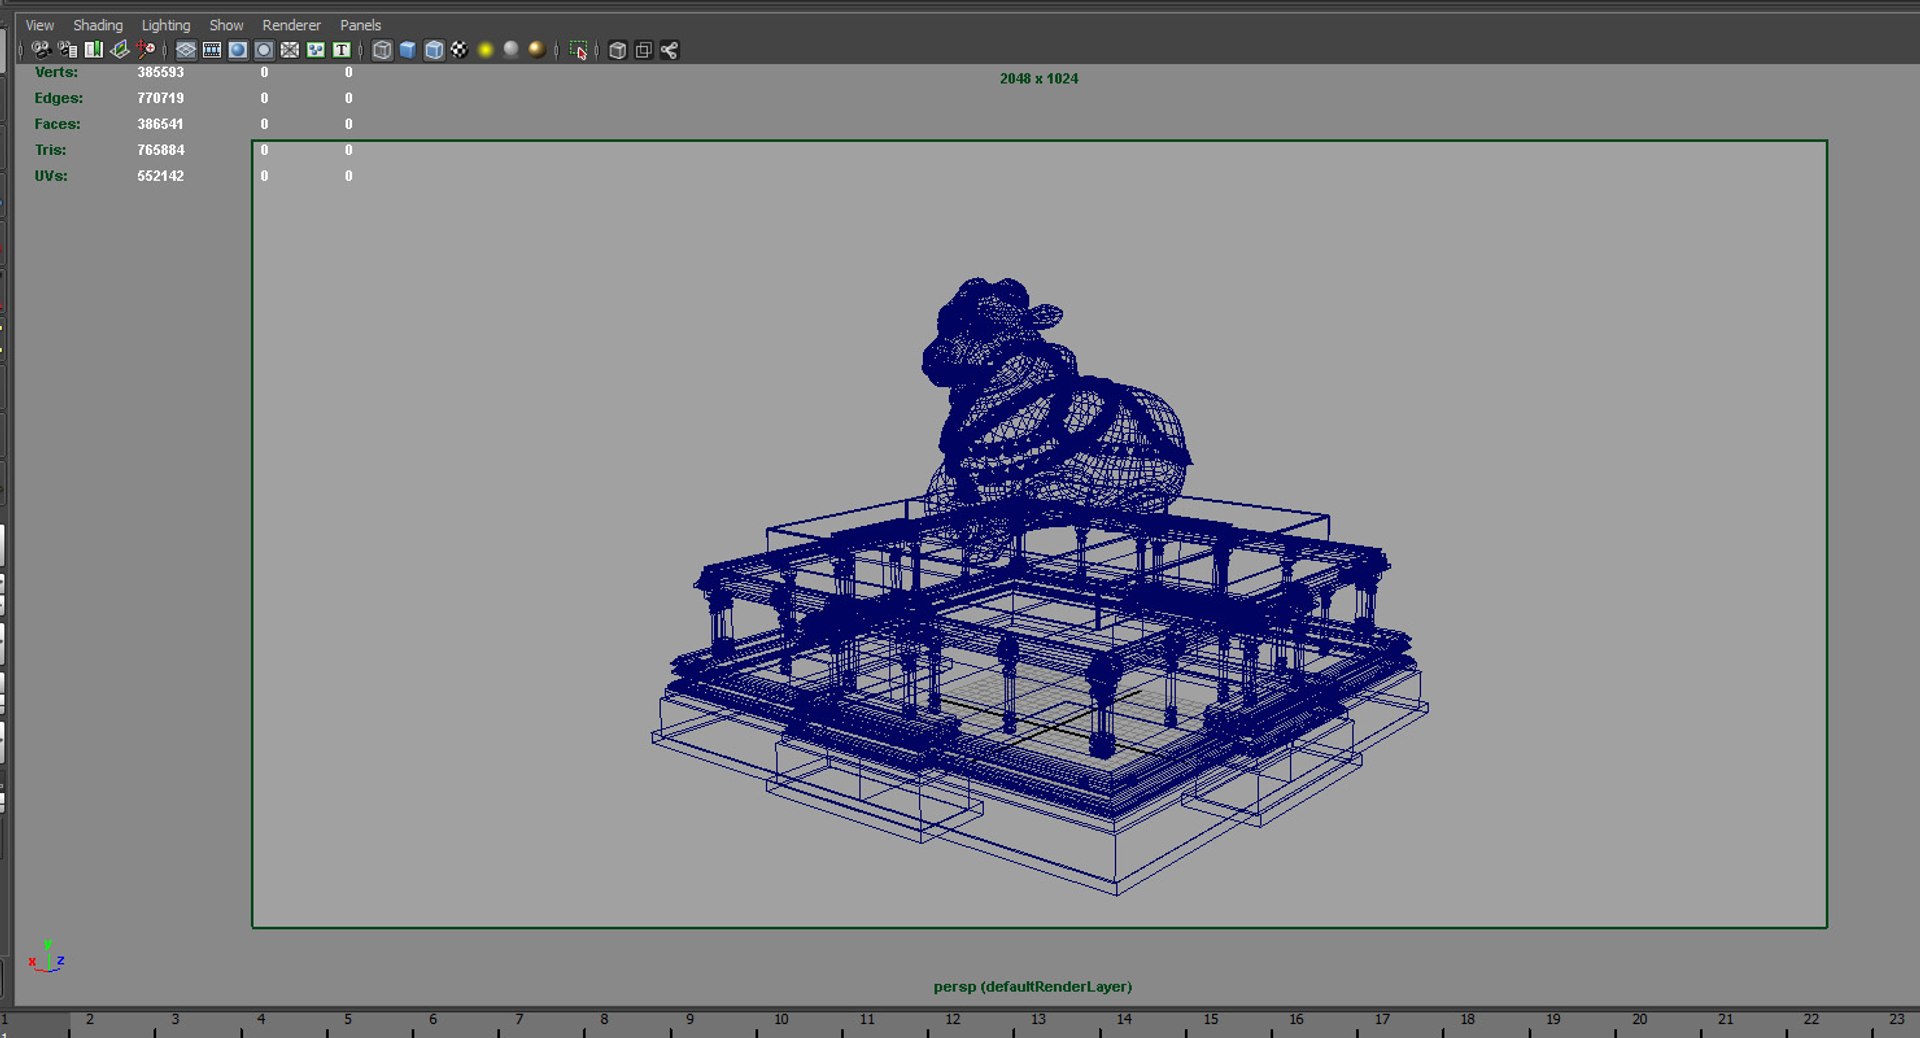Jump to frame 8 on the timeline
The image size is (1920, 1038).
pos(604,1020)
